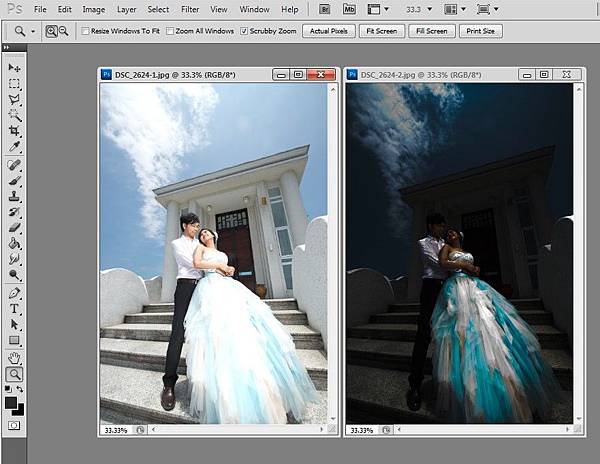
Task: Disable the Scrubby Zoom checkbox
Action: (244, 31)
